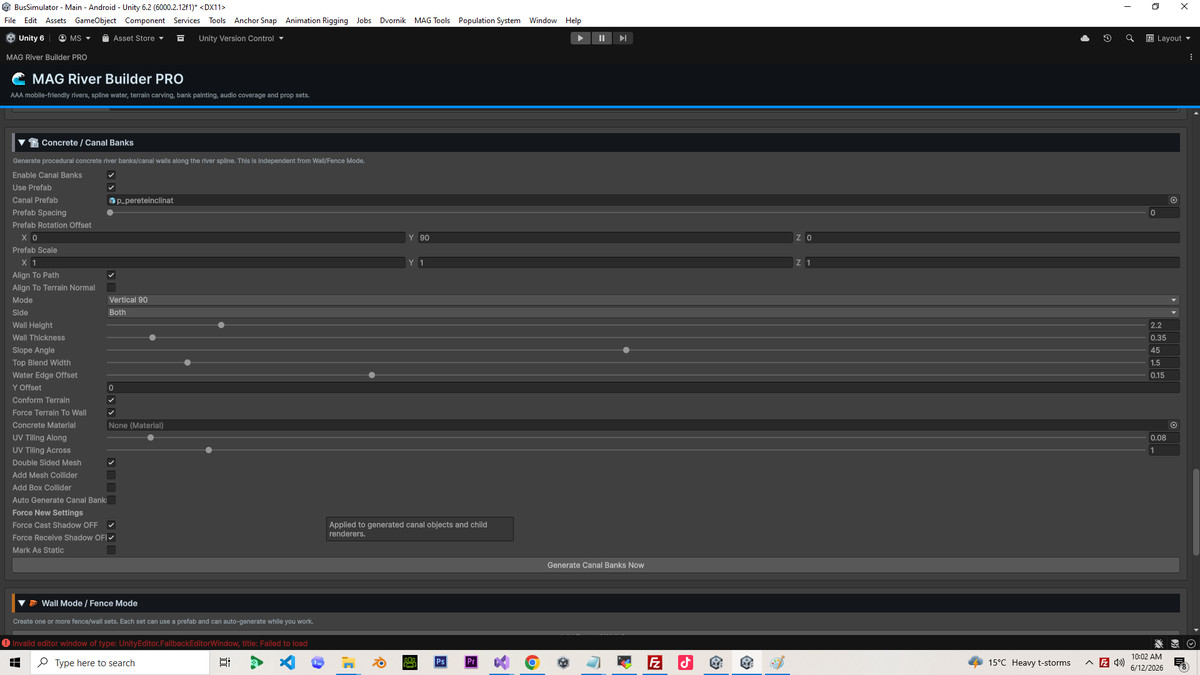Click the vertical scrollbar of the panel

click(x=1196, y=512)
